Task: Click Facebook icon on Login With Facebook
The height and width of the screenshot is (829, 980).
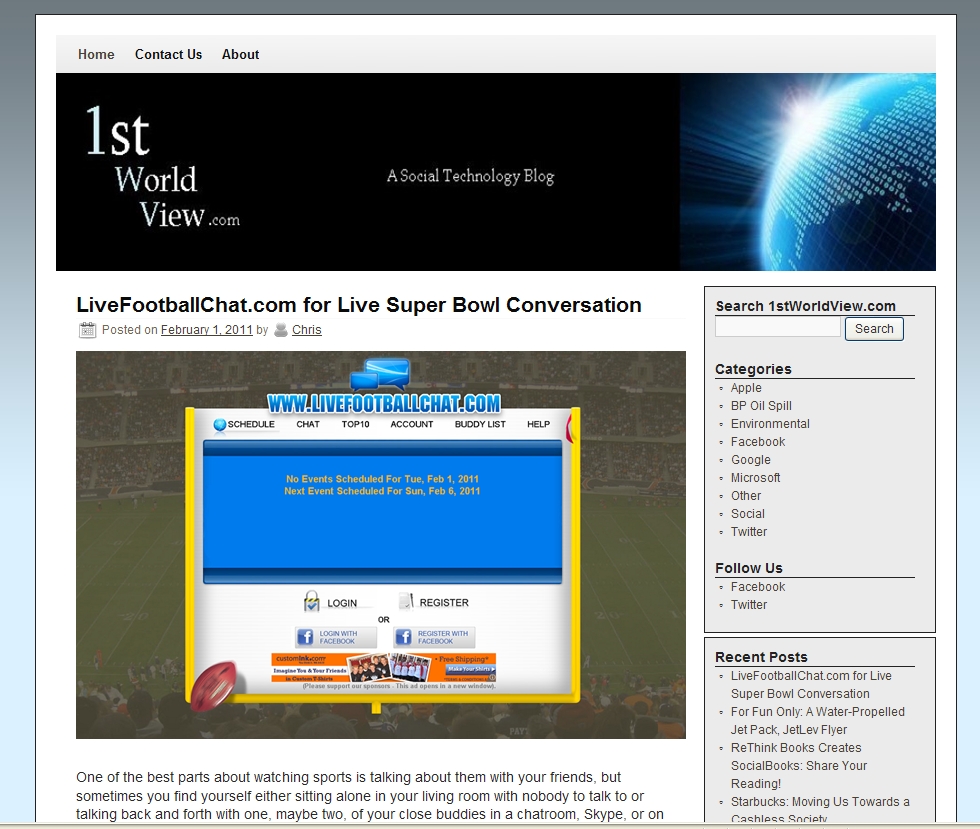Action: (x=305, y=637)
